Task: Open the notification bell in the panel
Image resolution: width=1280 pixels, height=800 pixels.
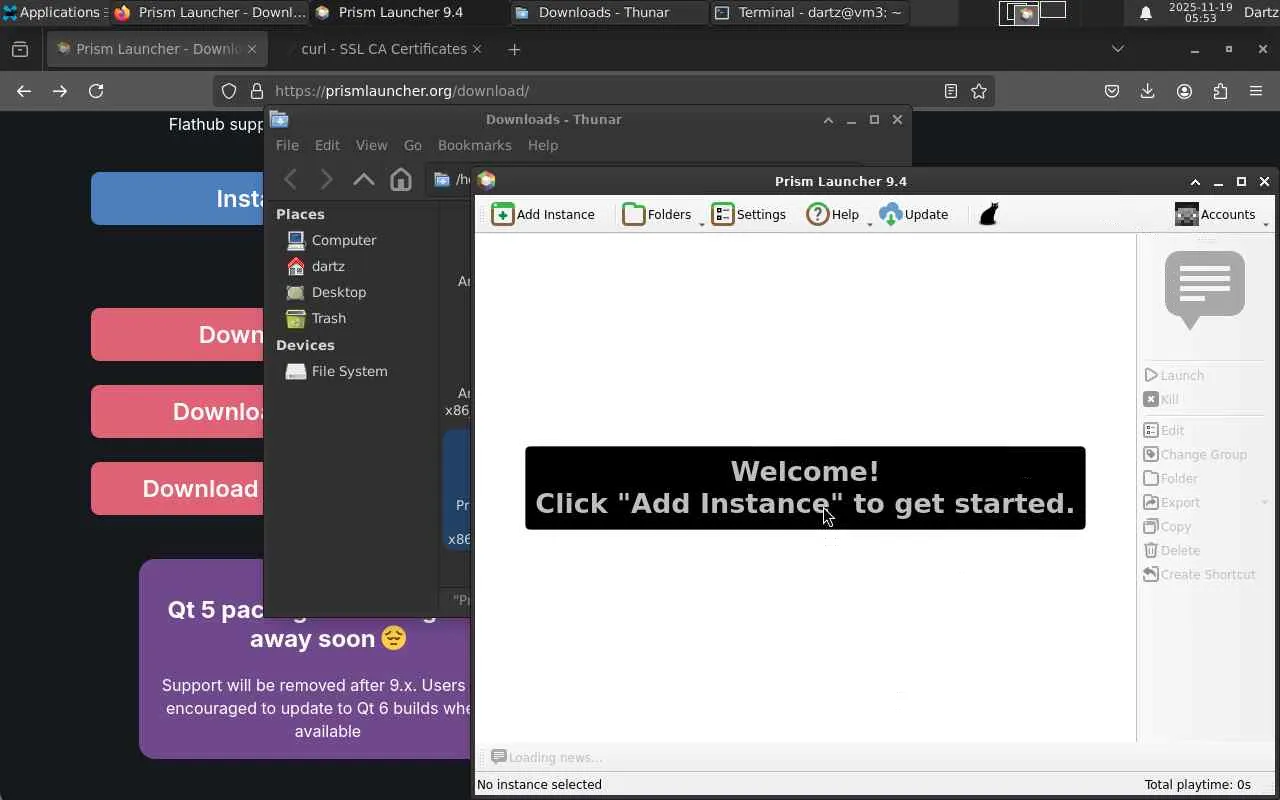Action: coord(1146,13)
